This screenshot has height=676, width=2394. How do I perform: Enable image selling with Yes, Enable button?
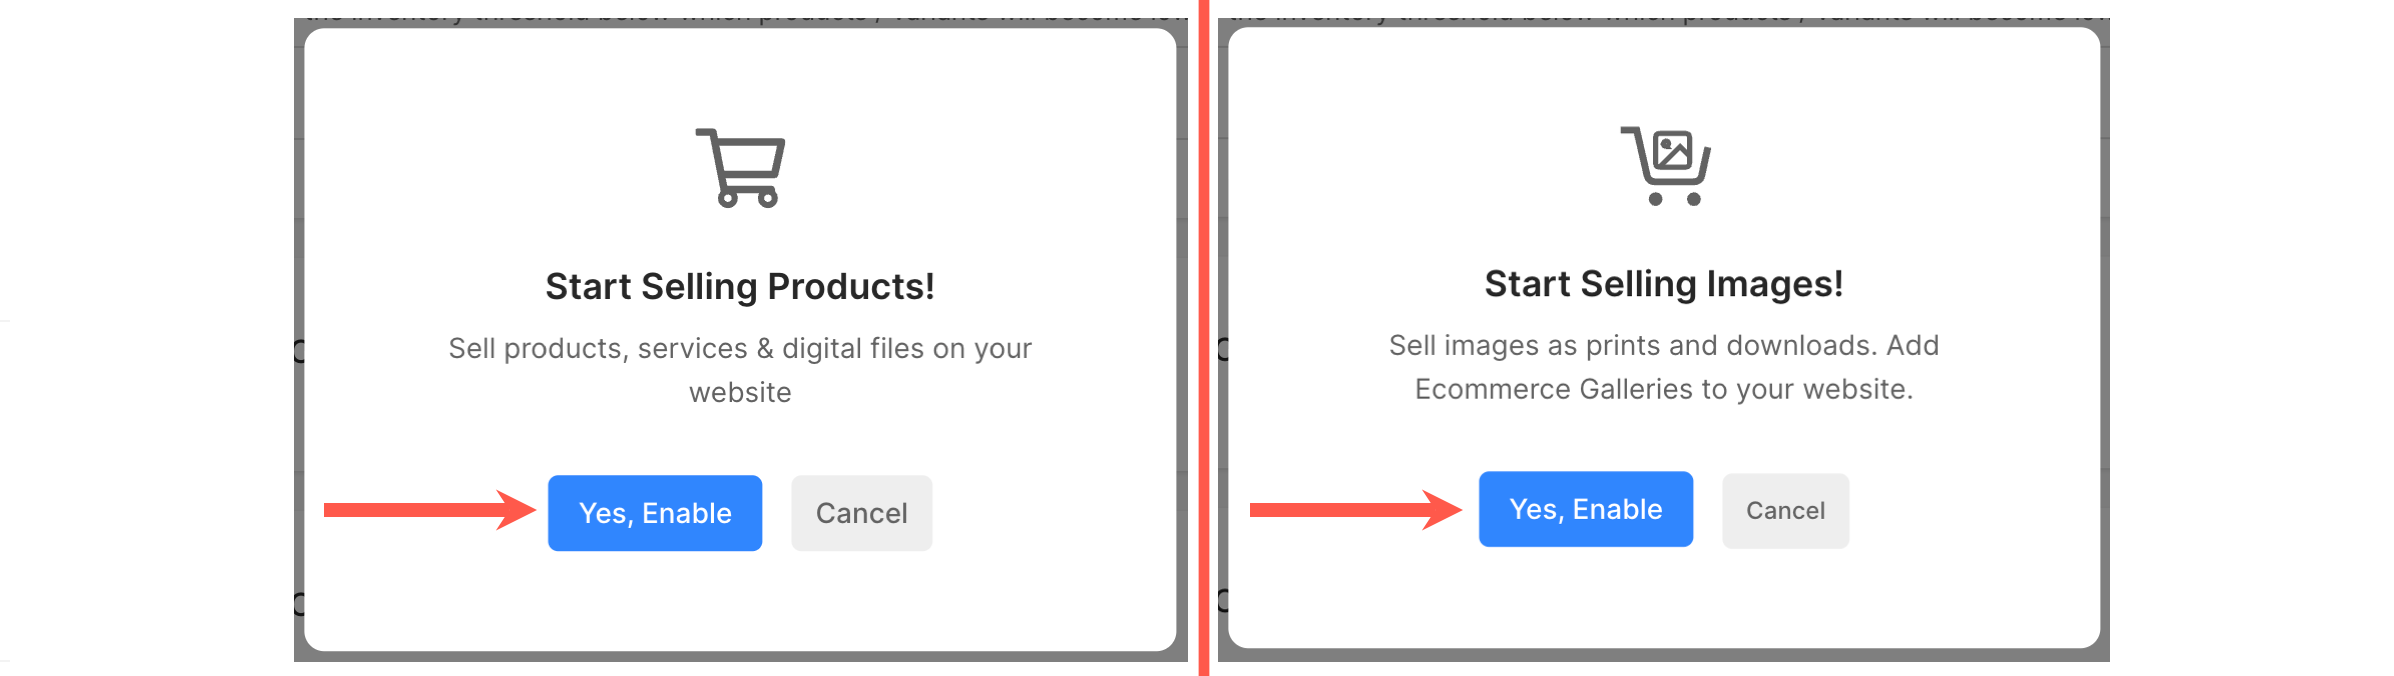1586,509
